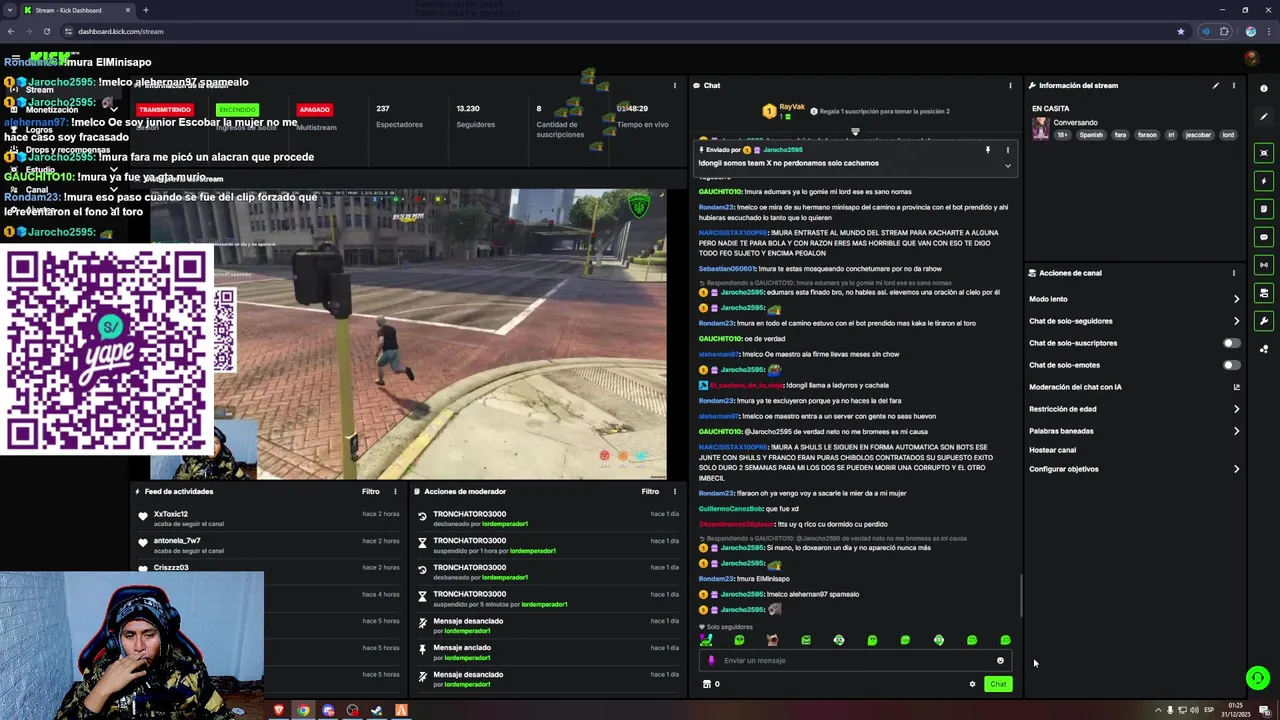Image resolution: width=1280 pixels, height=720 pixels.
Task: Open a new browser tab
Action: click(146, 10)
